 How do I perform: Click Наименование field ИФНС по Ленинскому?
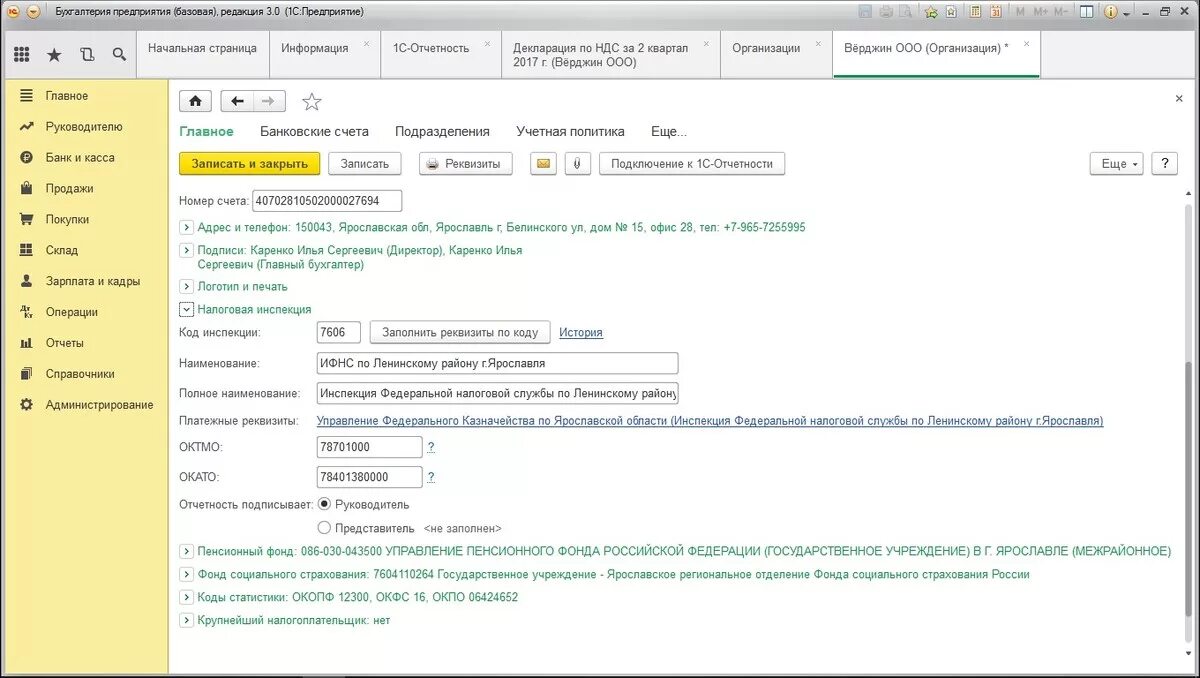click(x=497, y=363)
